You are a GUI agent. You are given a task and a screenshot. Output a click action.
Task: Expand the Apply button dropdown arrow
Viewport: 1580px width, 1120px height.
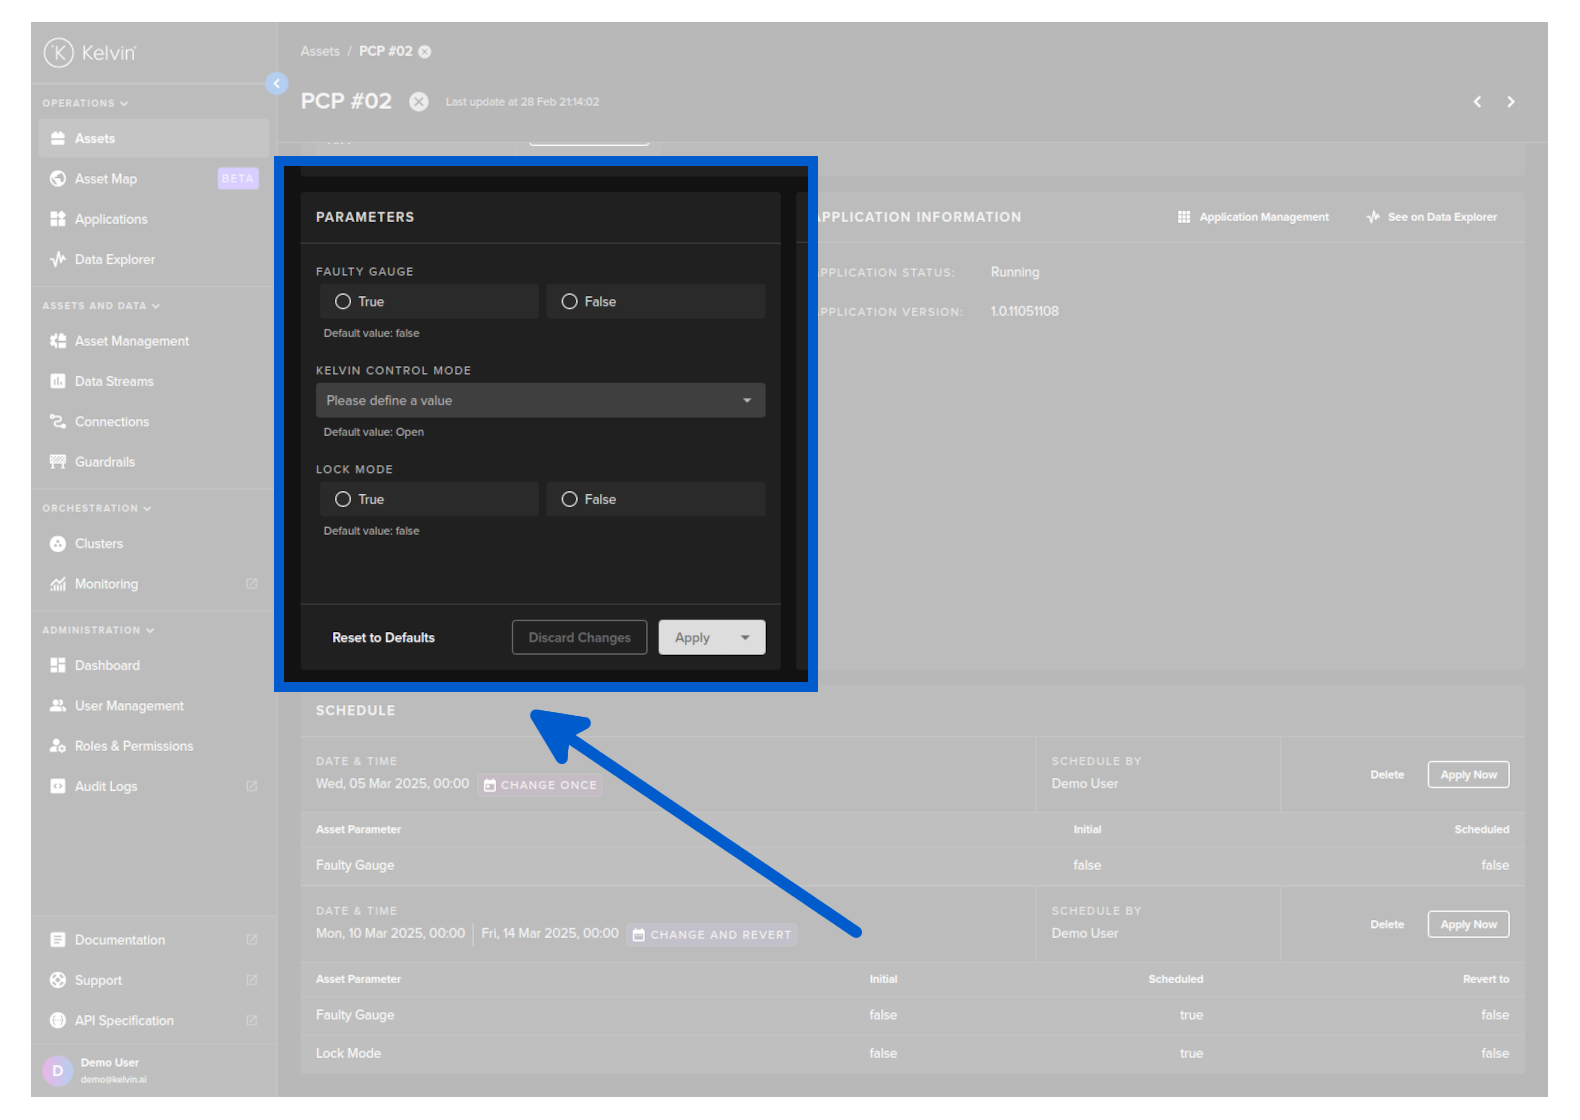[745, 638]
